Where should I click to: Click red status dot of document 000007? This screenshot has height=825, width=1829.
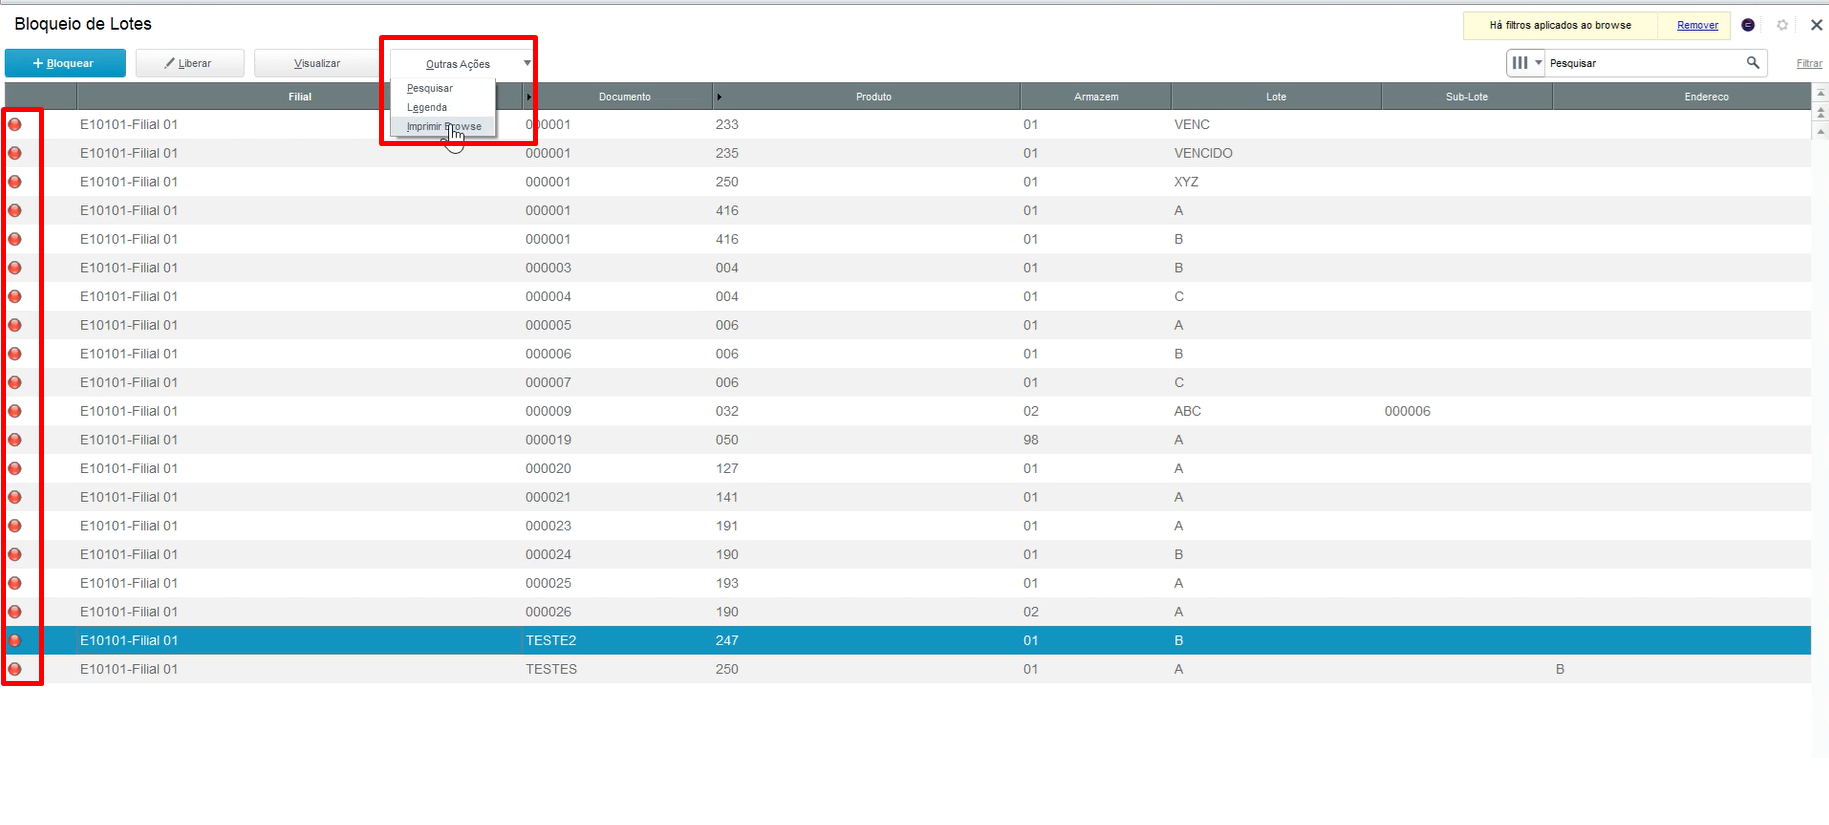(x=15, y=383)
